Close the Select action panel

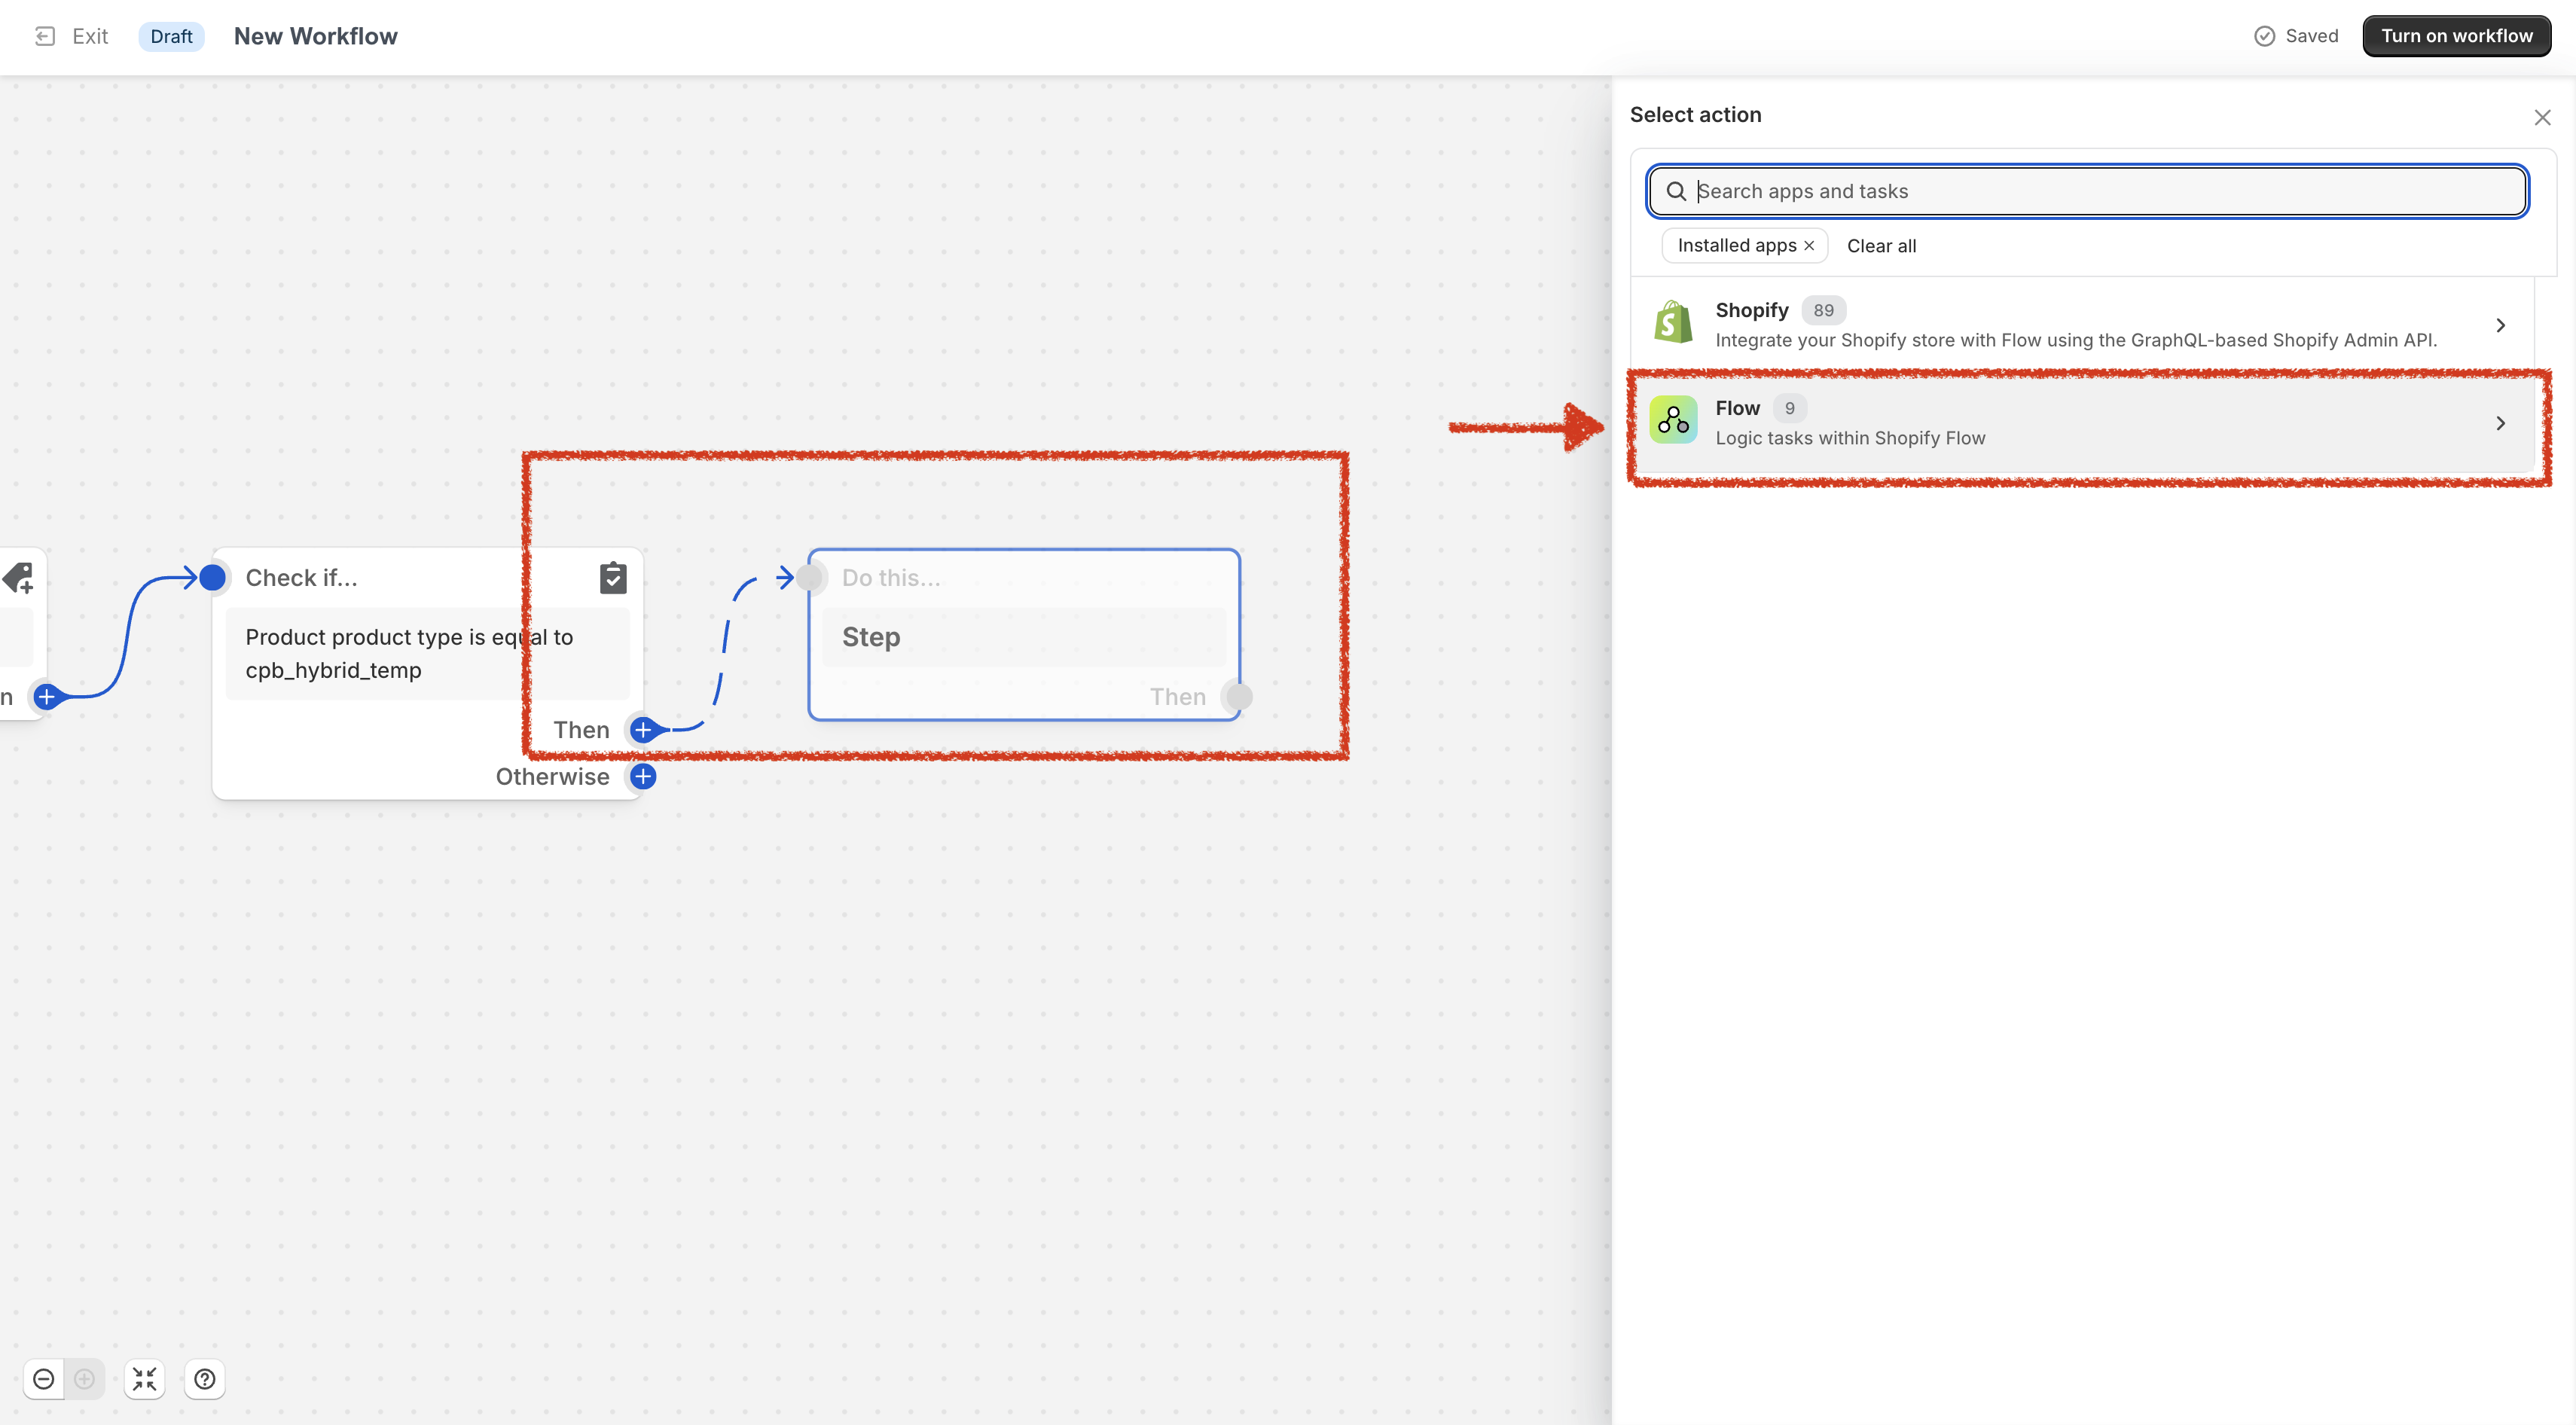[x=2542, y=118]
